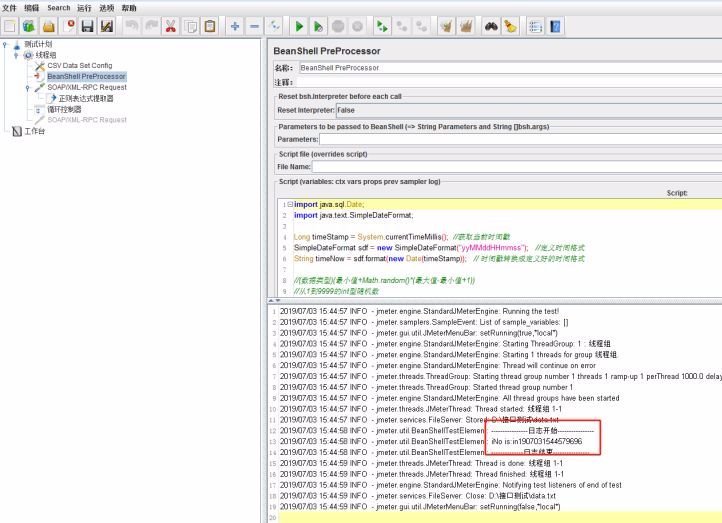This screenshot has height=523, width=722.
Task: Open the Search menu
Action: click(58, 8)
